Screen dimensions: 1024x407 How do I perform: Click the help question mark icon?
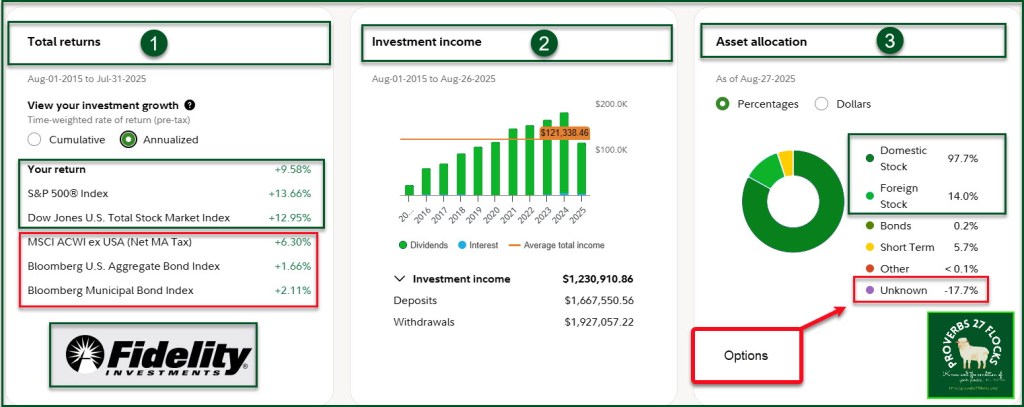click(190, 105)
